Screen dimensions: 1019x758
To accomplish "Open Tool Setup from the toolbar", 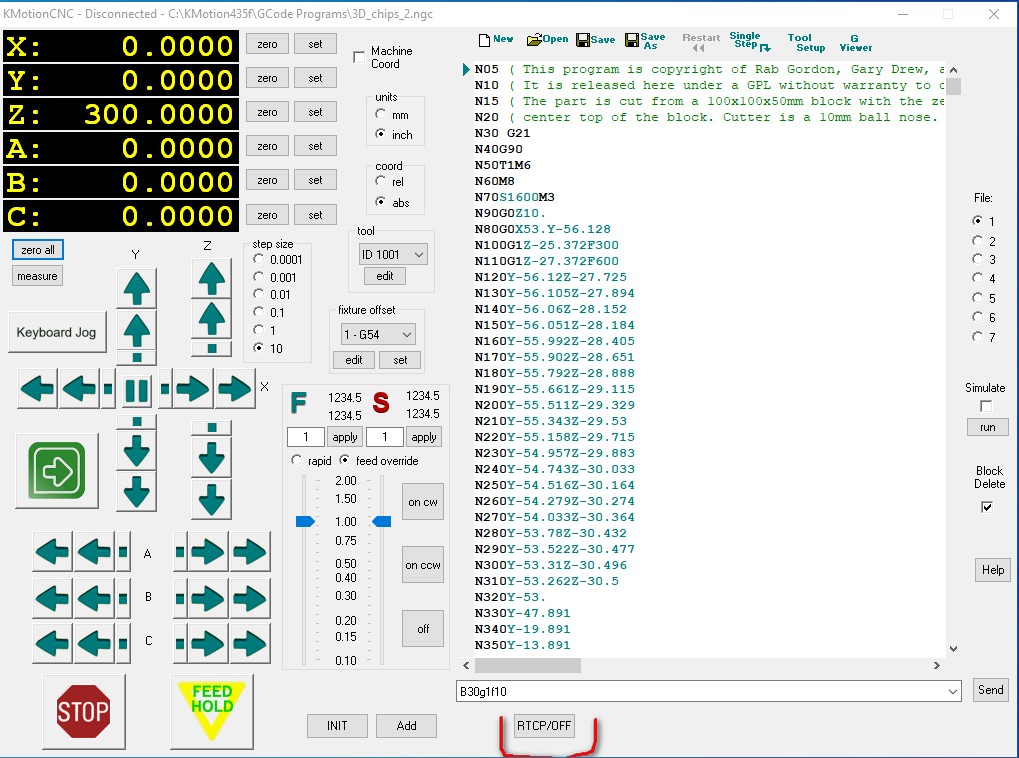I will coord(806,42).
